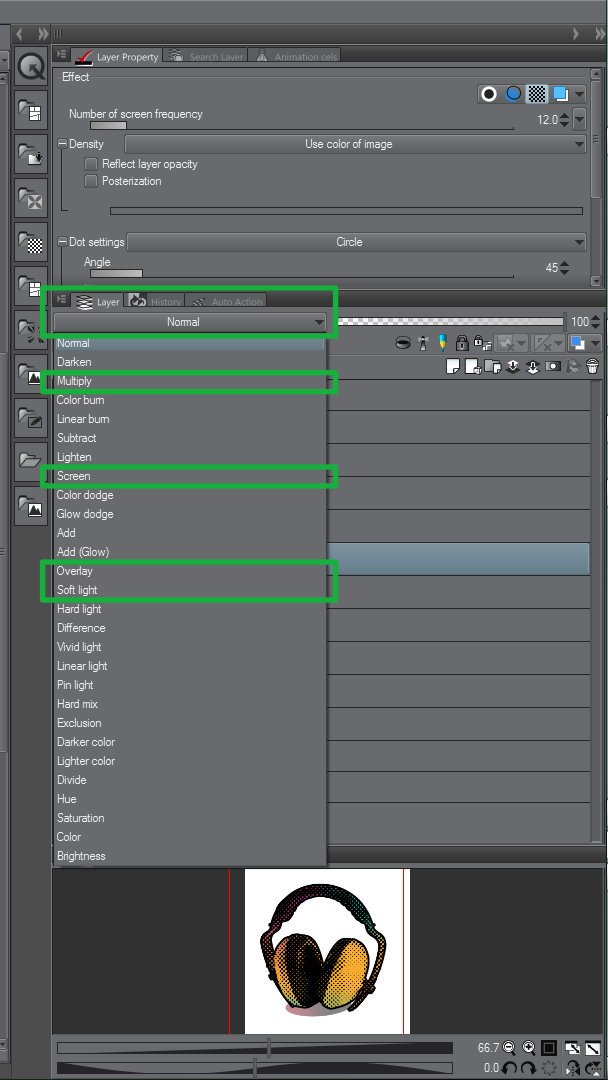608x1080 pixels.
Task: Set as Draft Layer pencil icon
Action: tap(442, 342)
